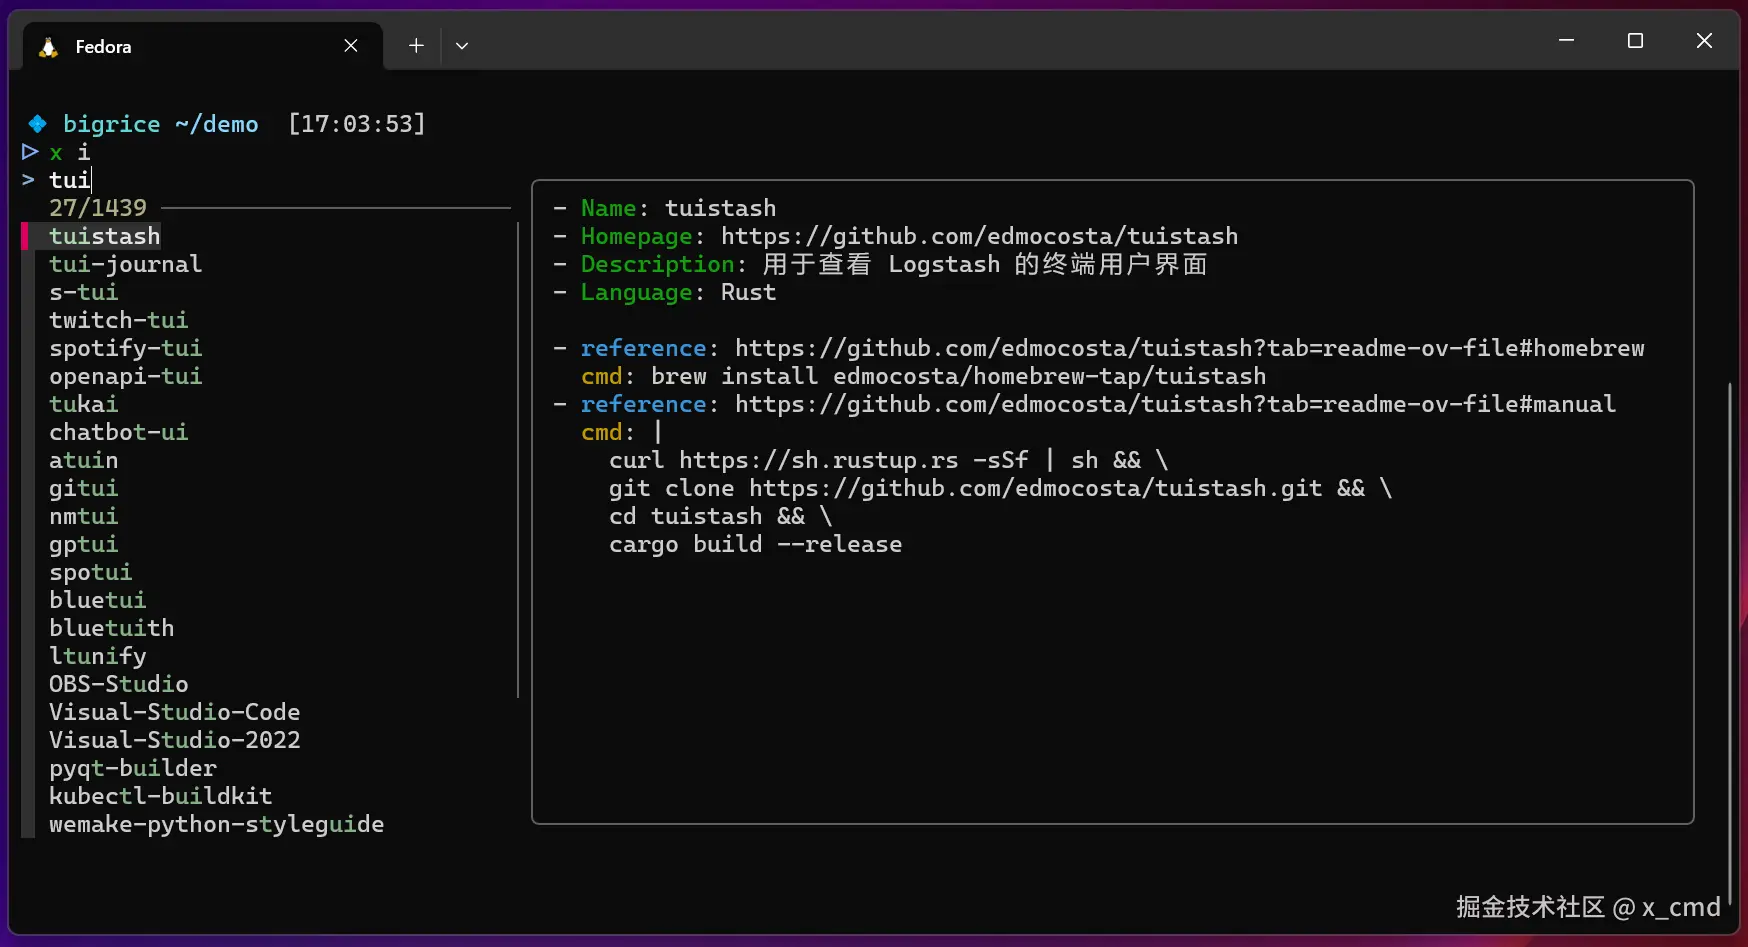Open the manual install reference link
Viewport: 1748px width, 947px height.
tap(1175, 404)
